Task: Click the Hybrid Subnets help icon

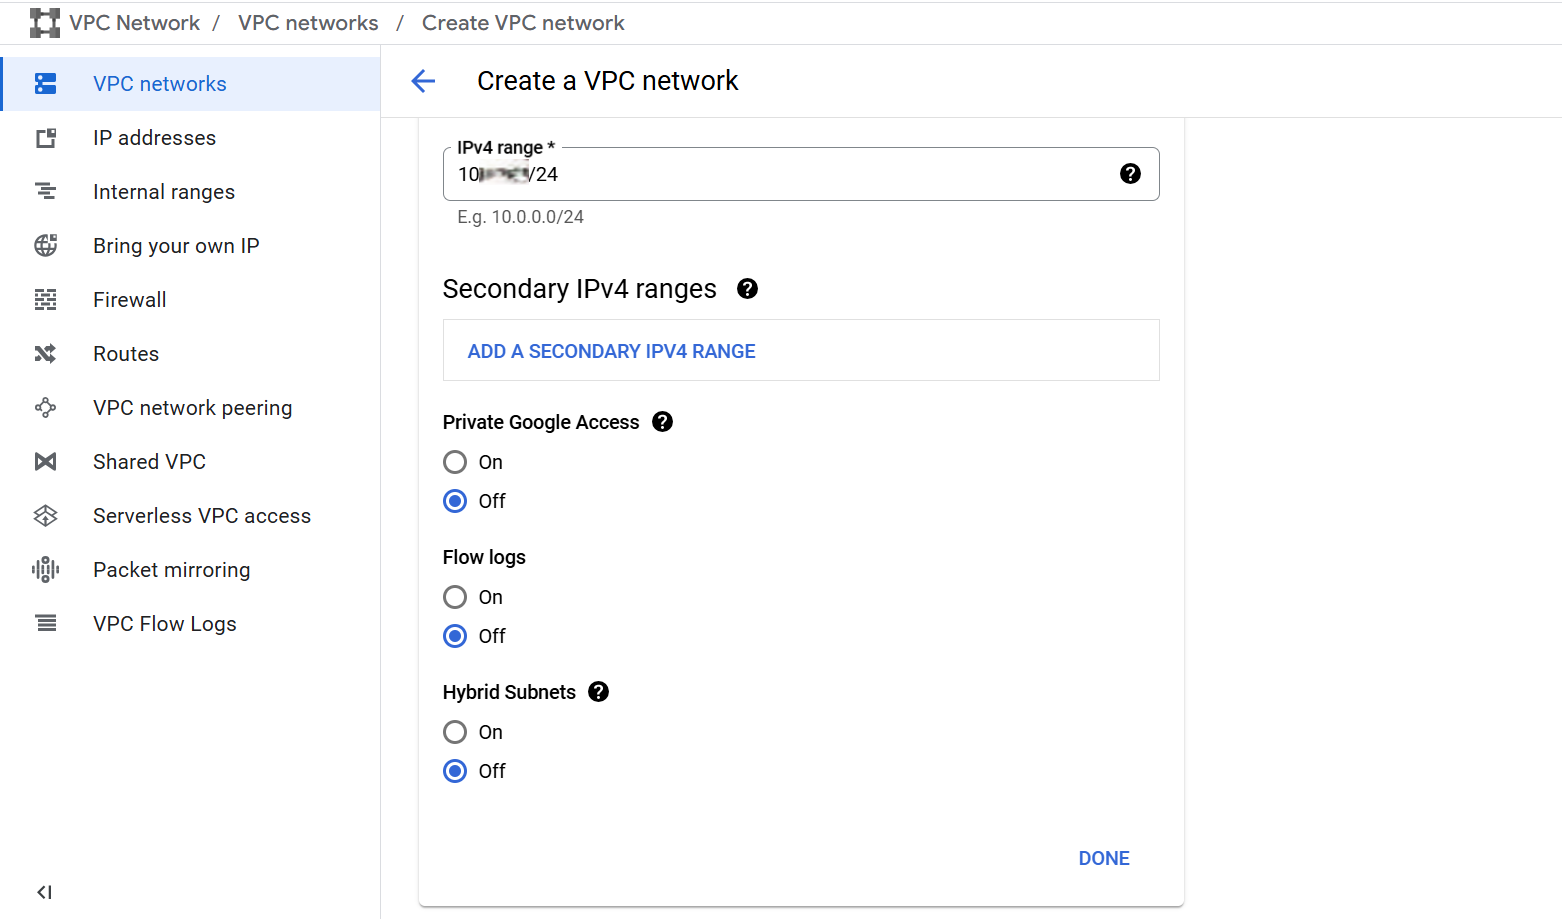Action: coord(598,692)
